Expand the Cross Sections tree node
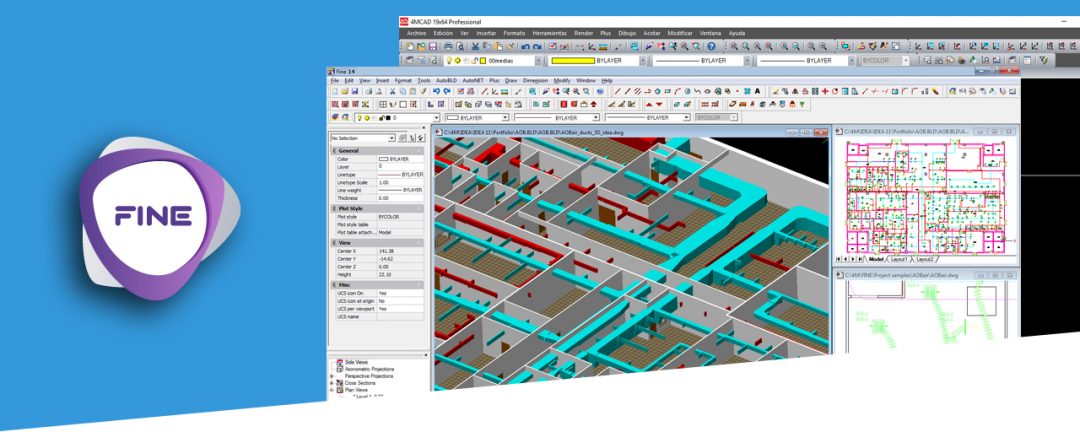Image resolution: width=1080 pixels, height=432 pixels. (x=331, y=383)
